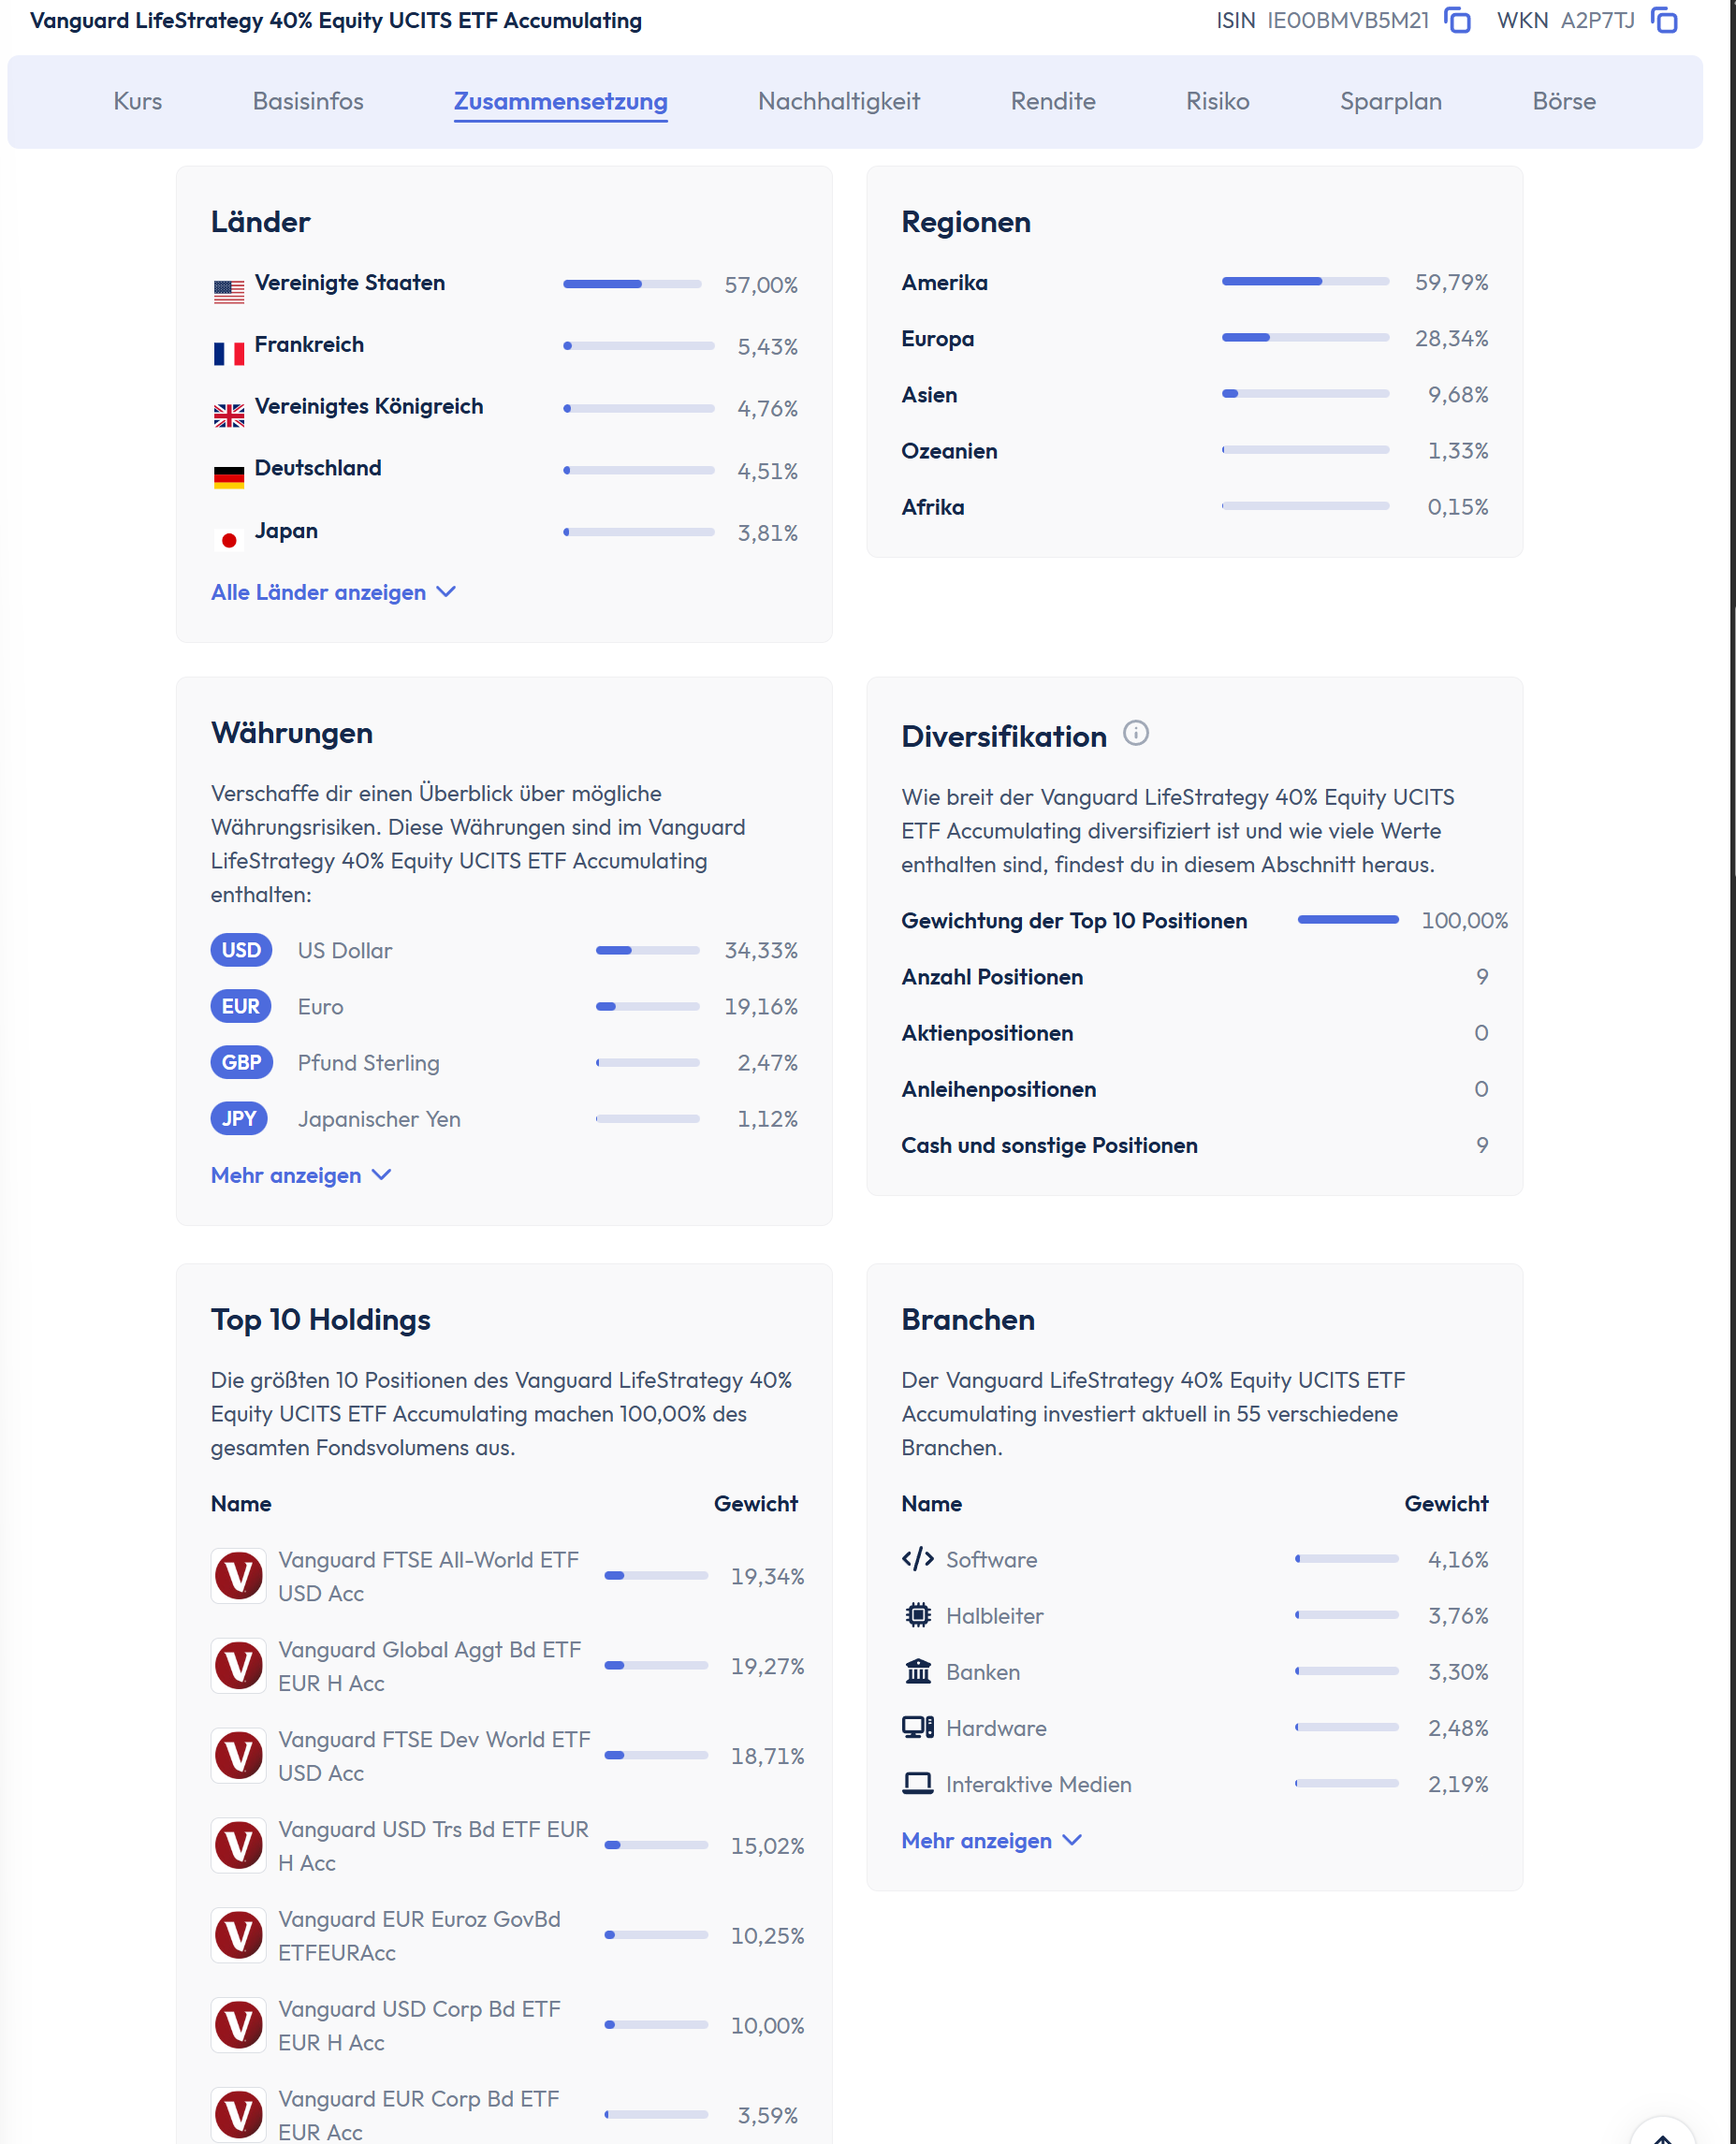Click the United States flag icon
Image resolution: width=1736 pixels, height=2144 pixels.
coord(229,291)
